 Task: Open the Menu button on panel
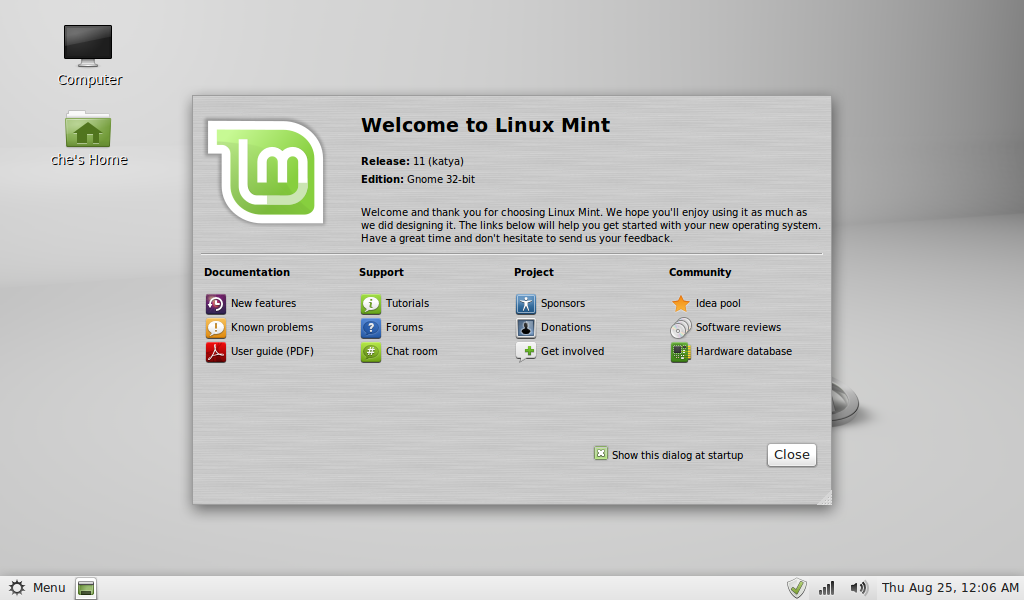(x=37, y=588)
